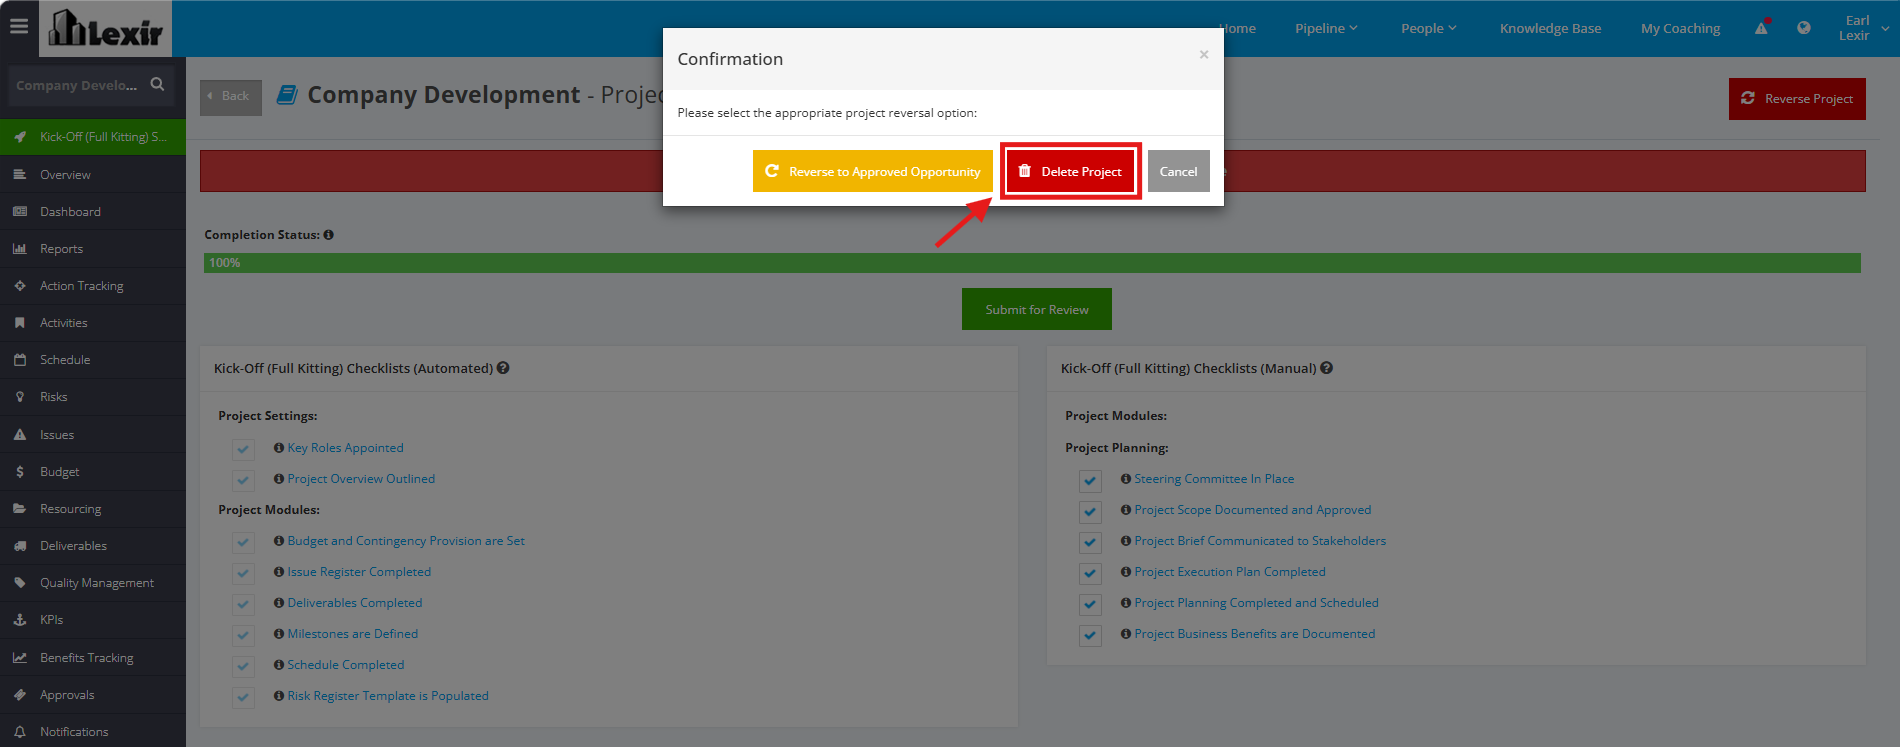
Task: Click the Company Develo... search field
Action: 77,85
